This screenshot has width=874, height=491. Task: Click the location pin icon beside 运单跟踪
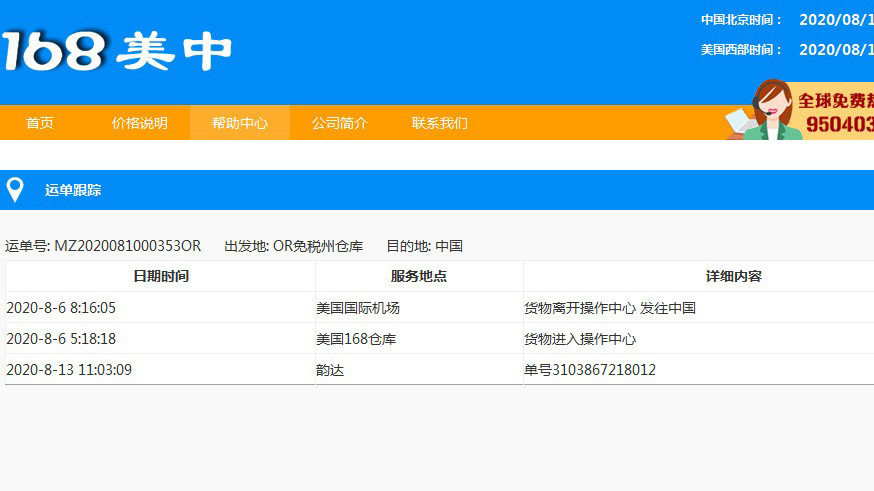(15, 190)
